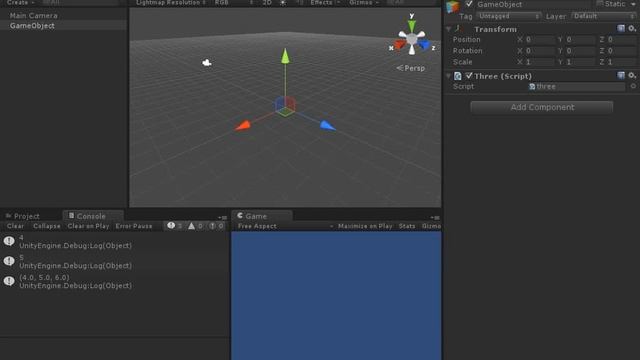Select Main Camera in the Hierarchy
The height and width of the screenshot is (360, 640).
pos(33,16)
